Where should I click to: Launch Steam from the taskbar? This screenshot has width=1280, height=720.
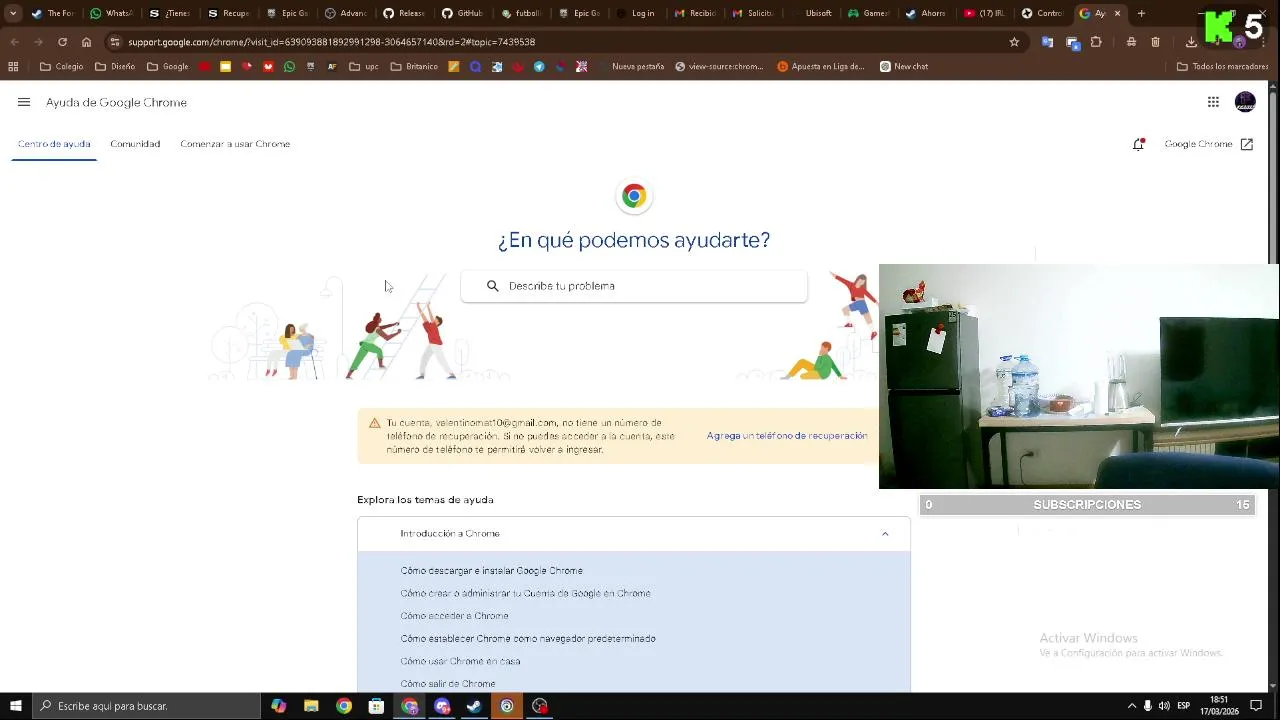[474, 706]
